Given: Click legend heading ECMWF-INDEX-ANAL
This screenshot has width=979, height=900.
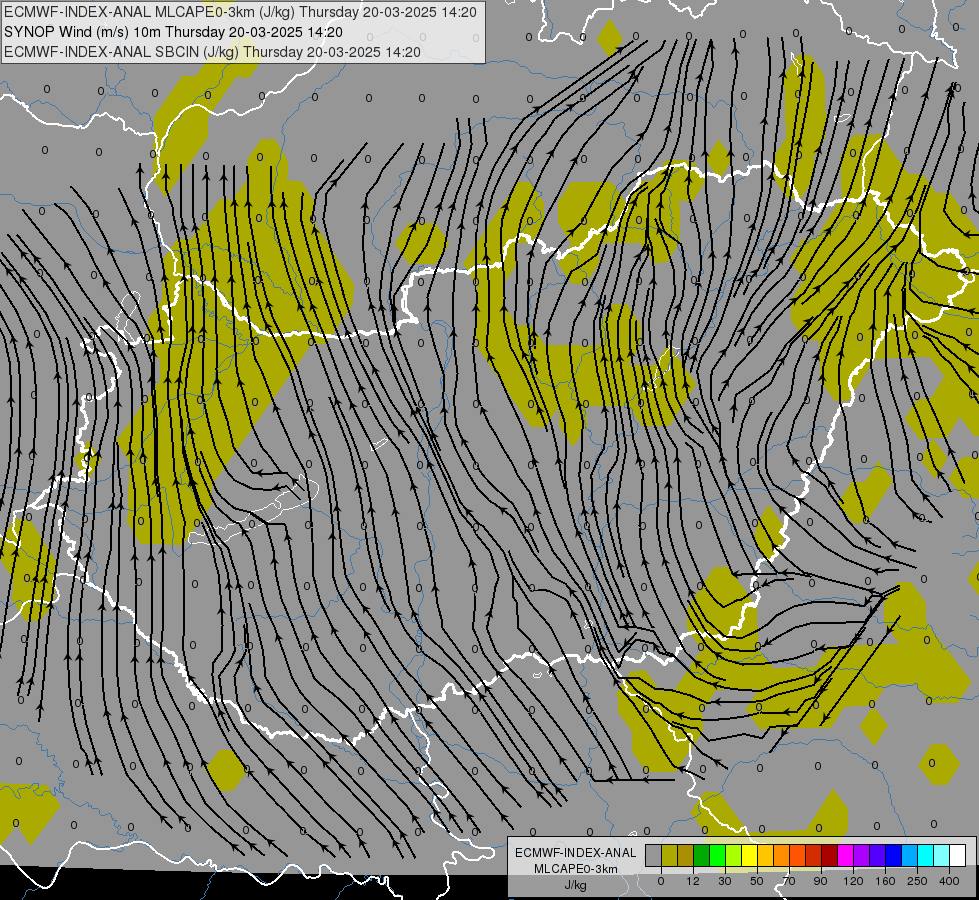Looking at the screenshot, I should pos(575,853).
